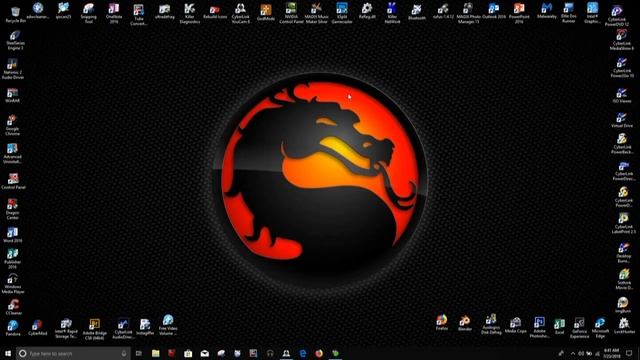Open NVIDIA Control Panel shortcut
The height and width of the screenshot is (360, 640).
[x=291, y=13]
